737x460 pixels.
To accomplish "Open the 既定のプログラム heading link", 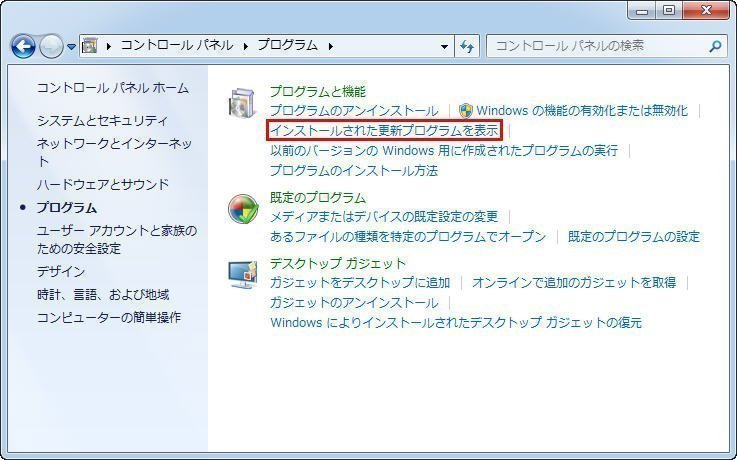I will 318,197.
